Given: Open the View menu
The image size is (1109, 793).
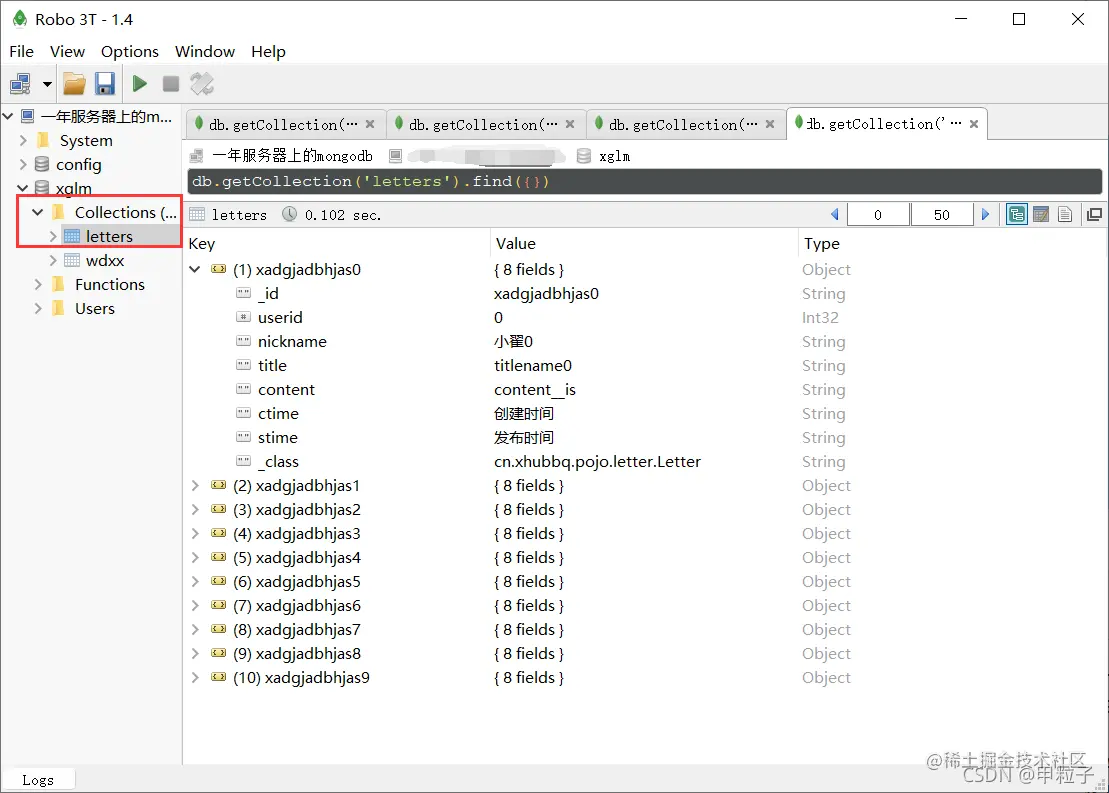Looking at the screenshot, I should click(x=67, y=52).
